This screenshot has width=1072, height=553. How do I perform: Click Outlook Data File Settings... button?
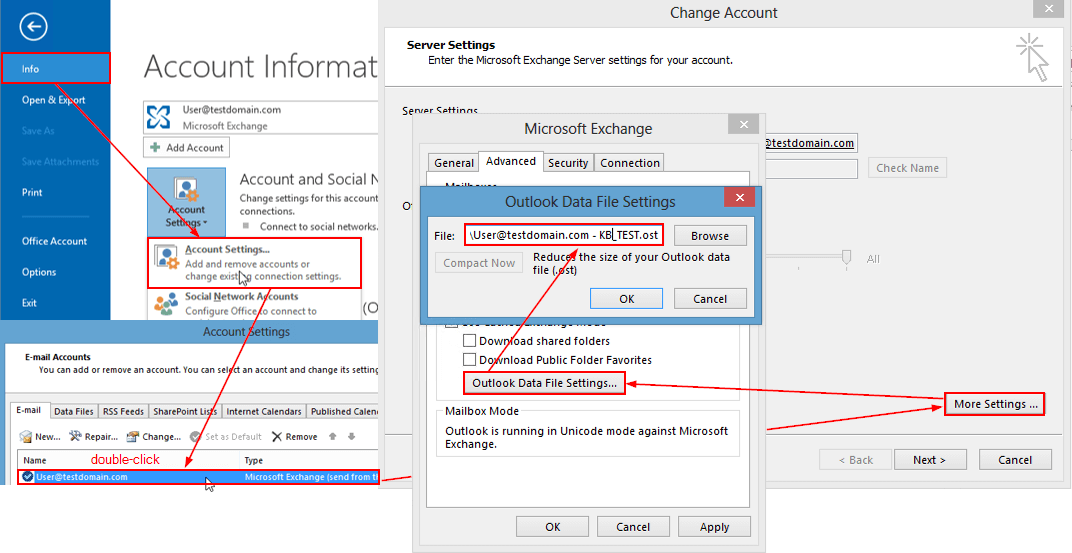pyautogui.click(x=545, y=383)
